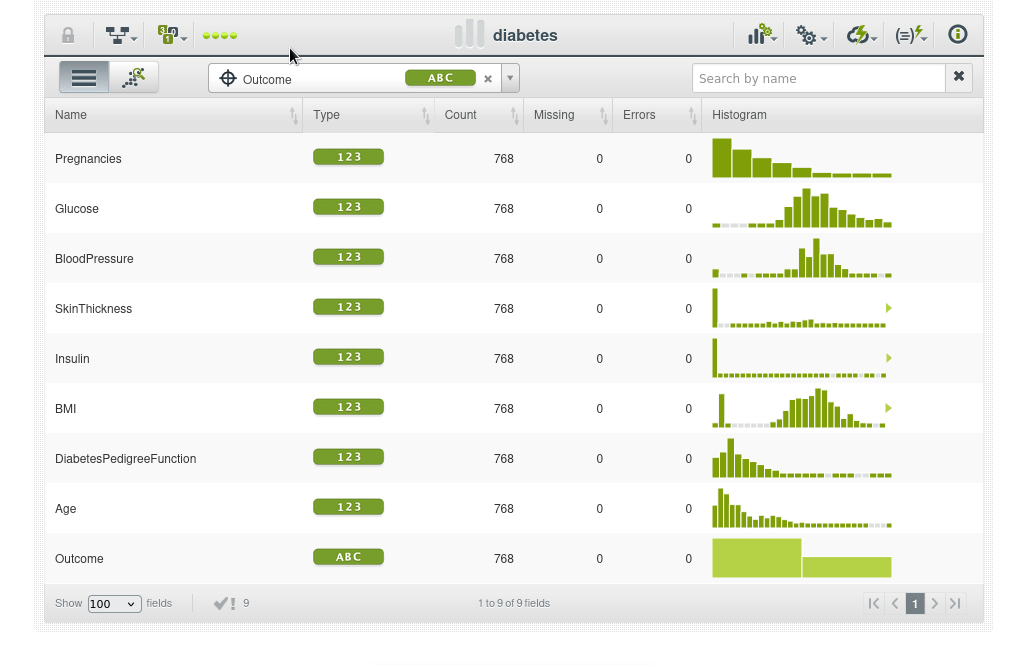The height and width of the screenshot is (665, 1011).
Task: Click the Outcome histogram bar chart
Action: pyautogui.click(x=801, y=558)
